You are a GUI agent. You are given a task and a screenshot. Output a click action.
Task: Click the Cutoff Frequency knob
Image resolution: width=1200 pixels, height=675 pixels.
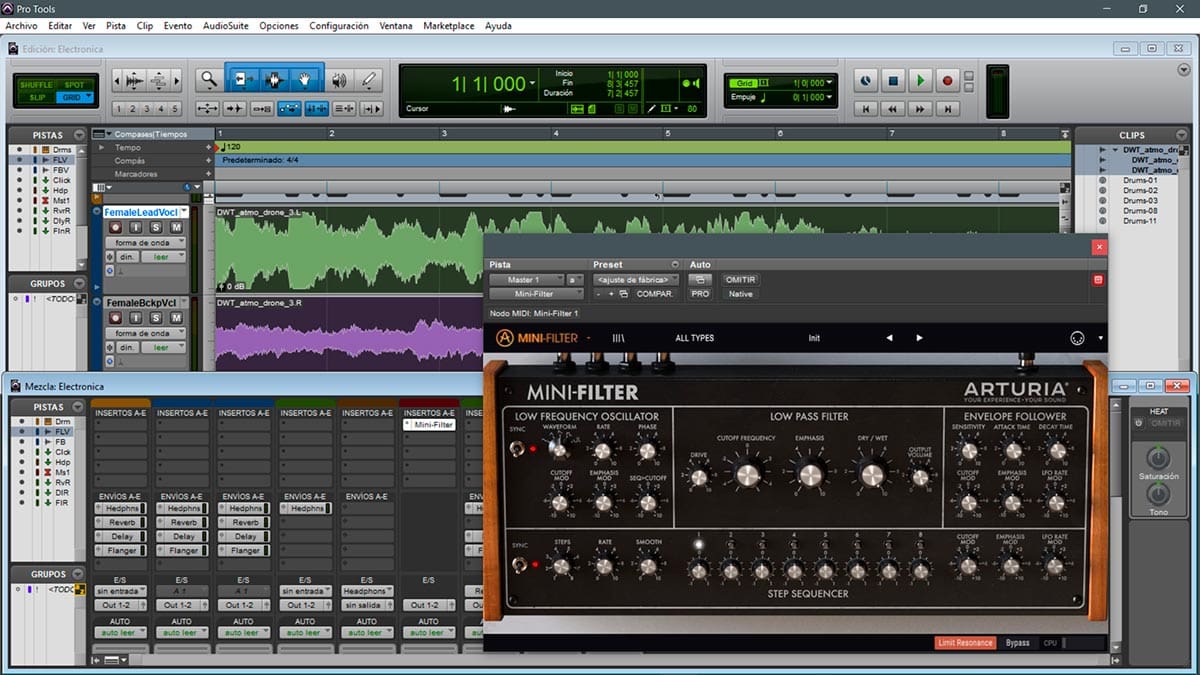click(x=746, y=475)
